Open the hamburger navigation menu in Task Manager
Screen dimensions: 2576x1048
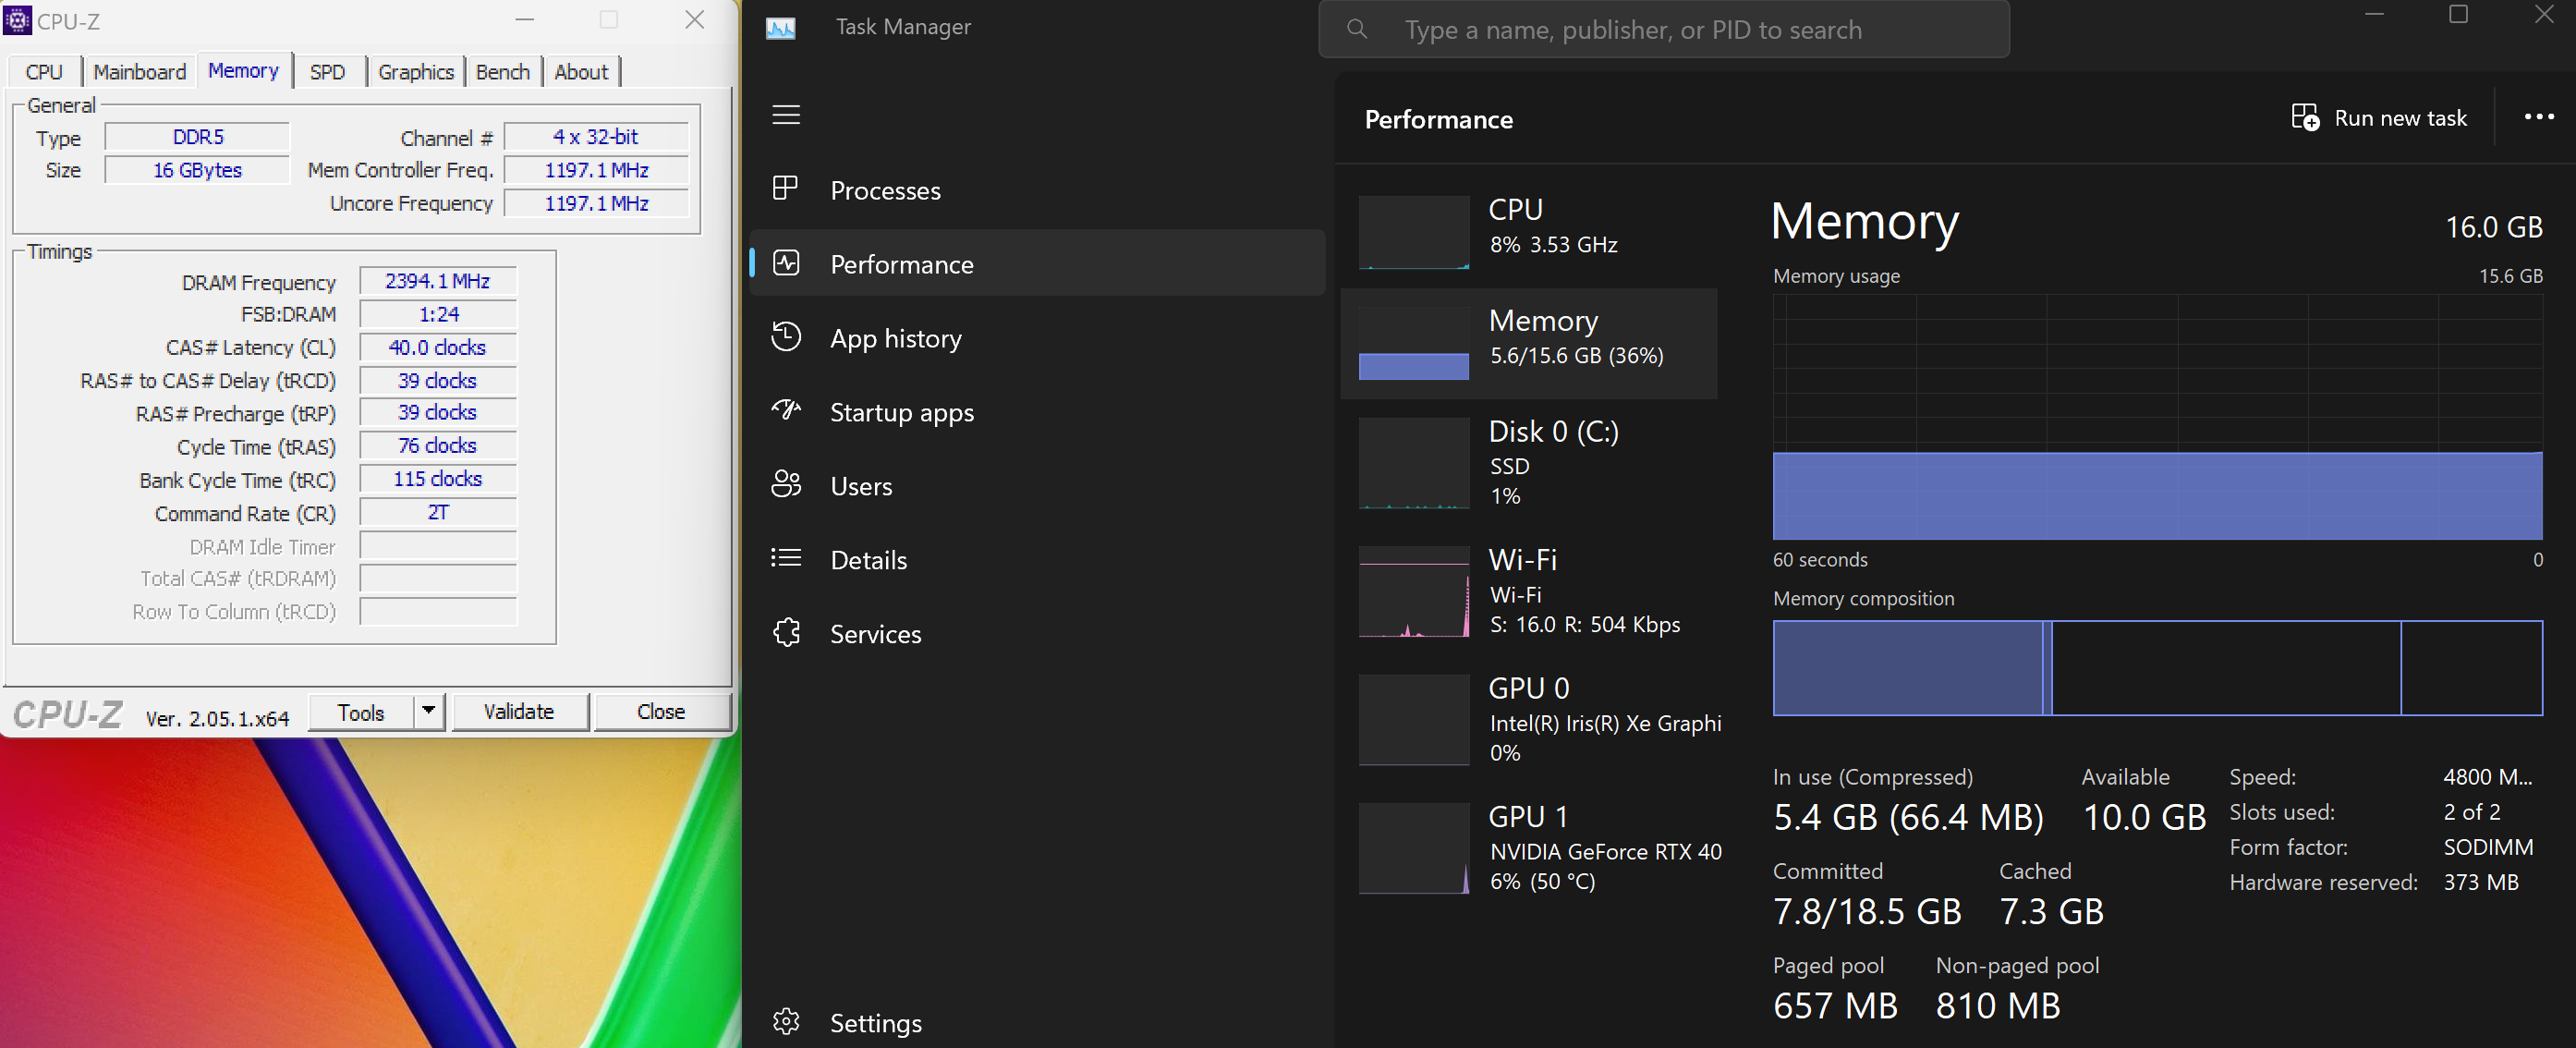[x=786, y=115]
